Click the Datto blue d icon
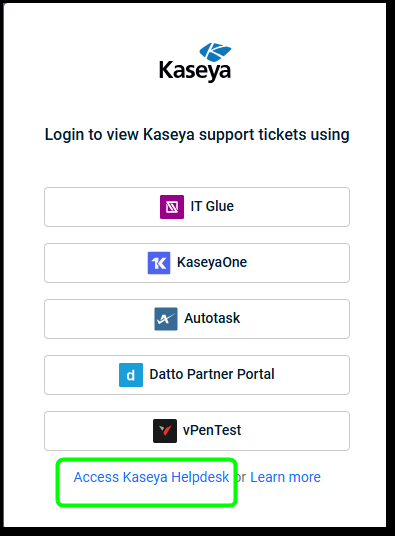Screen dimensions: 395x536 coord(131,375)
